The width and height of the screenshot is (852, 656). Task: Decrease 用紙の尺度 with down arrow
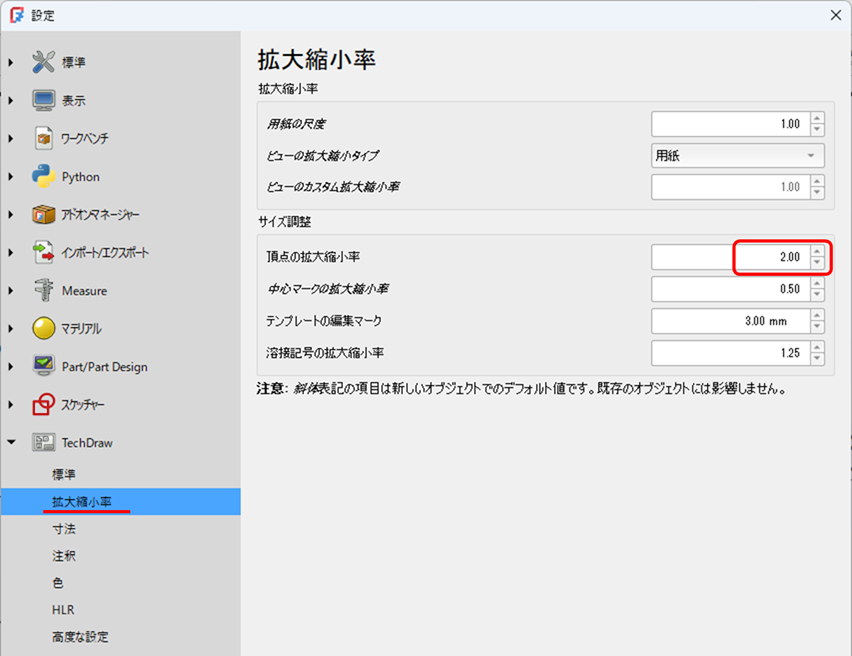(817, 130)
